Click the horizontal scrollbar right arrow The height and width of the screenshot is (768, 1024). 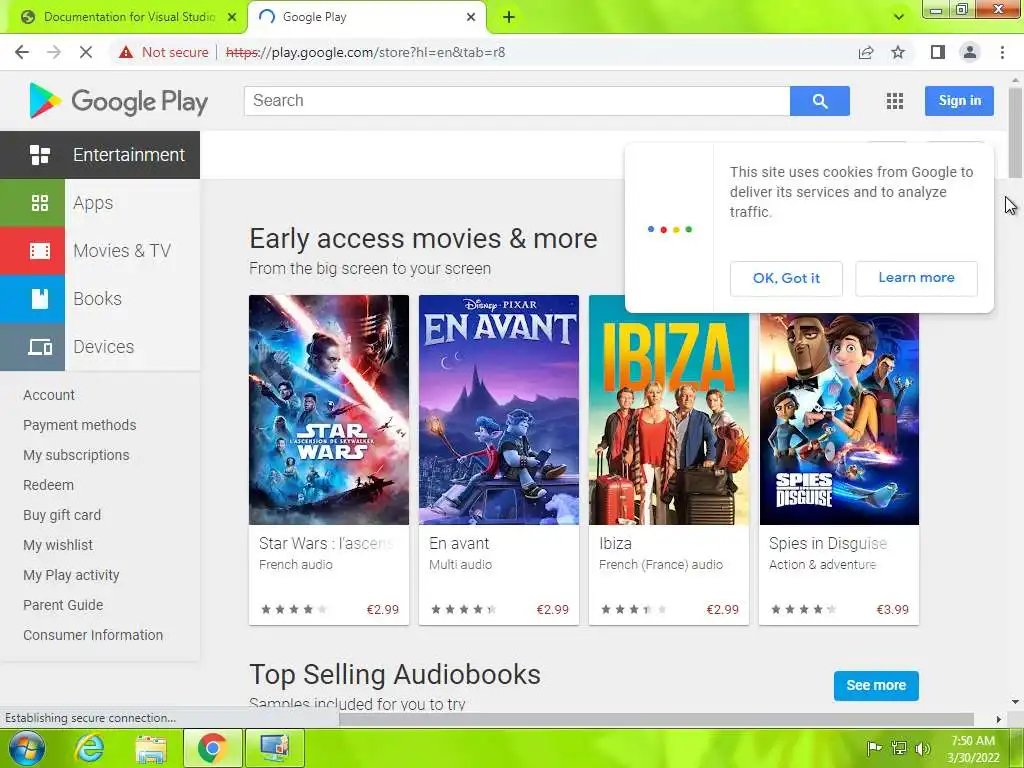(999, 719)
